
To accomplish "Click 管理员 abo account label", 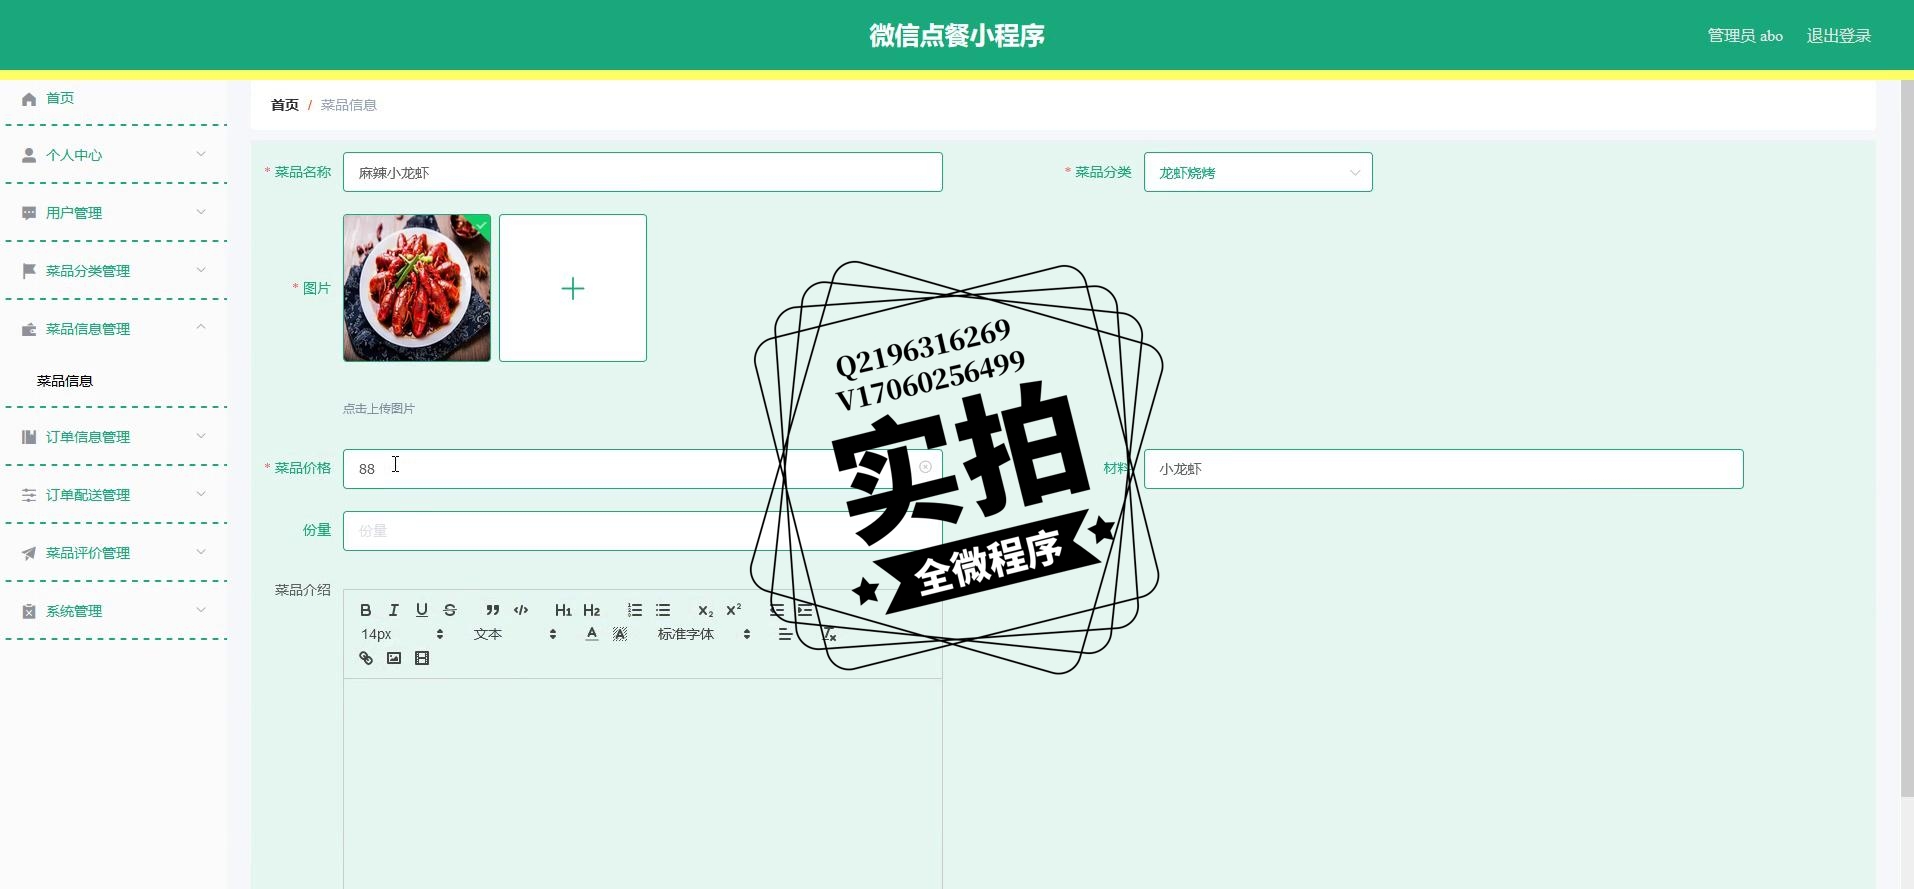I will pyautogui.click(x=1745, y=35).
